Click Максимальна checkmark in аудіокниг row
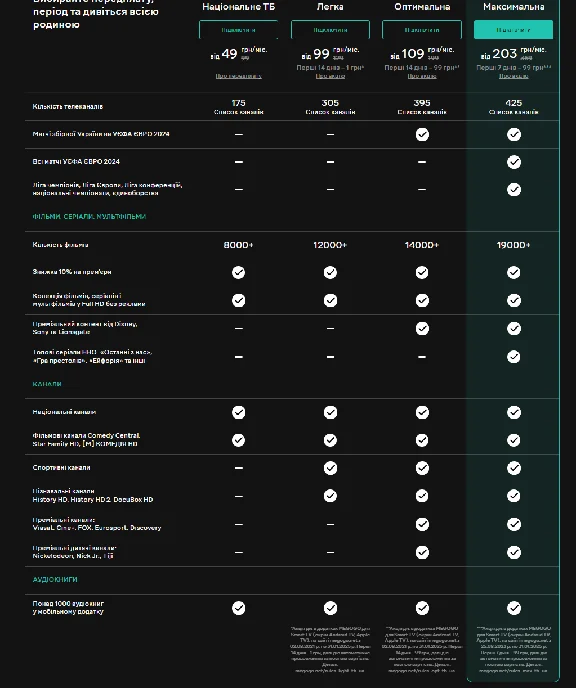576x688 pixels. click(x=514, y=608)
